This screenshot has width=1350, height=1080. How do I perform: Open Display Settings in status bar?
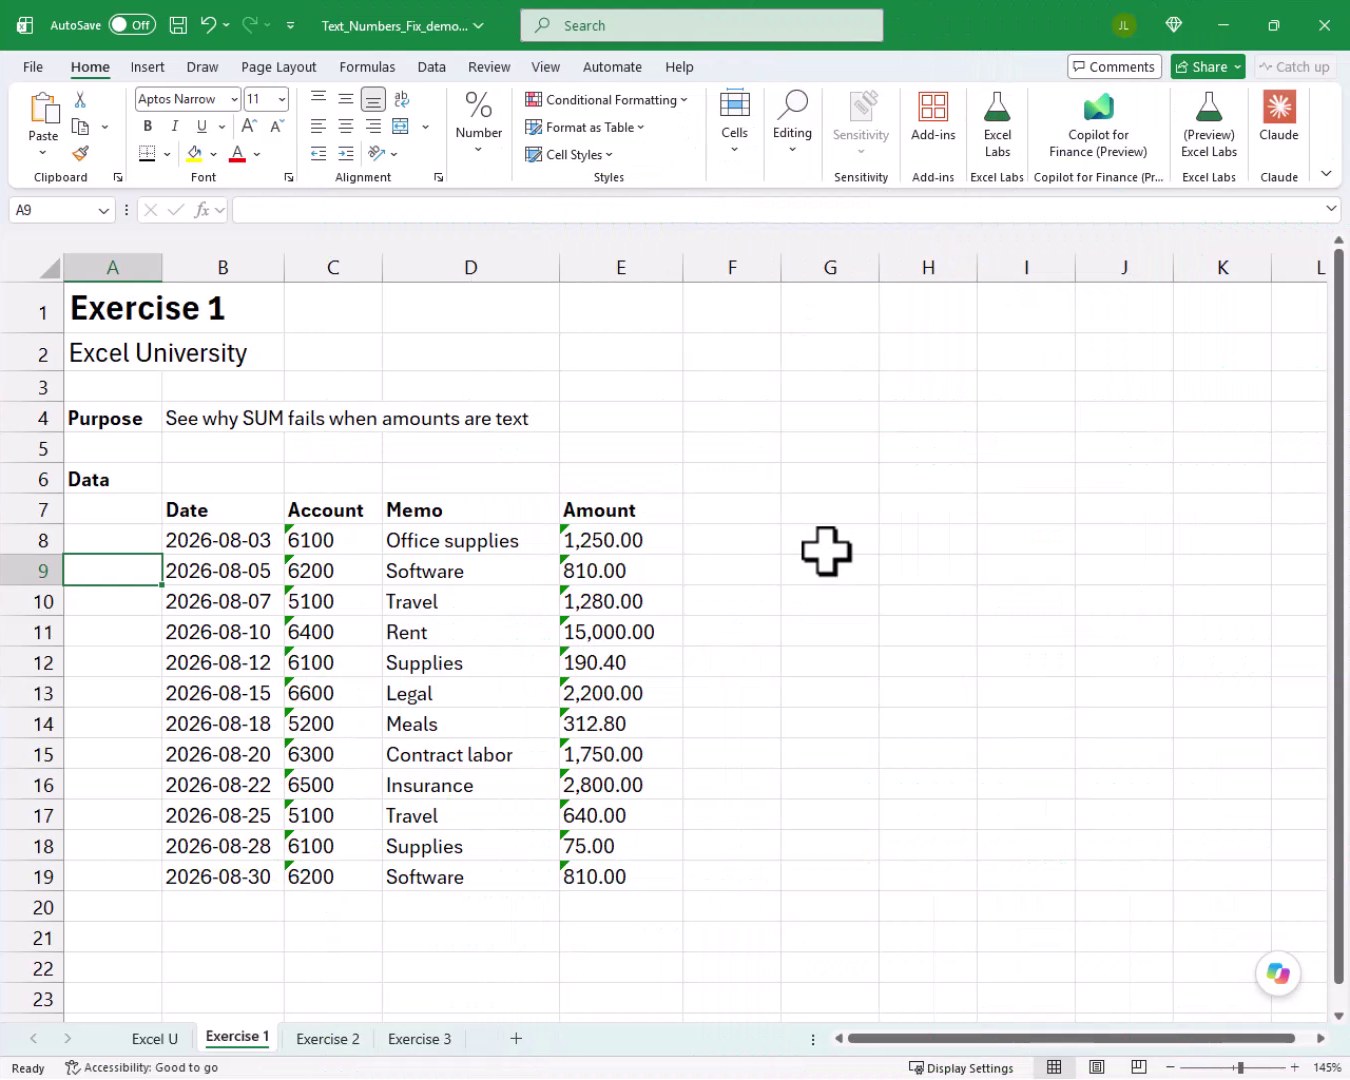click(961, 1068)
